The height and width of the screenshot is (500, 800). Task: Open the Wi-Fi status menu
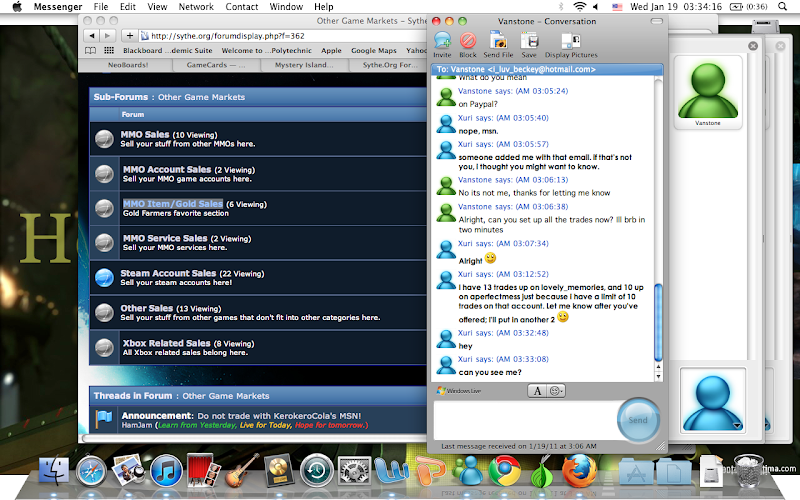pyautogui.click(x=580, y=7)
